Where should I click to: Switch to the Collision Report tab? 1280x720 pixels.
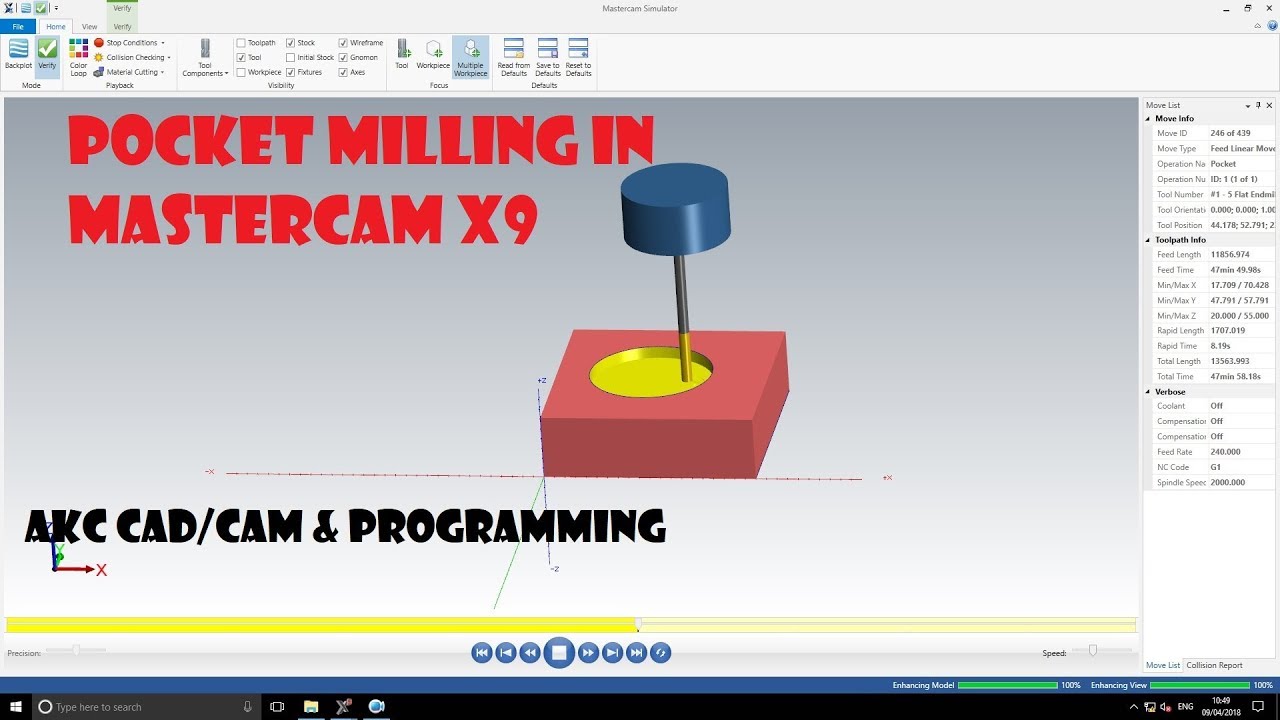point(1214,665)
